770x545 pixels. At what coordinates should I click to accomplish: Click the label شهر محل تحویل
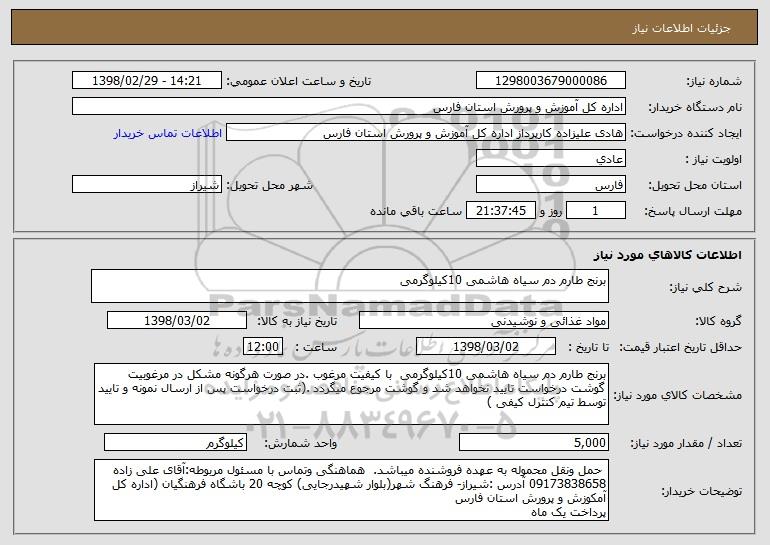coord(270,185)
